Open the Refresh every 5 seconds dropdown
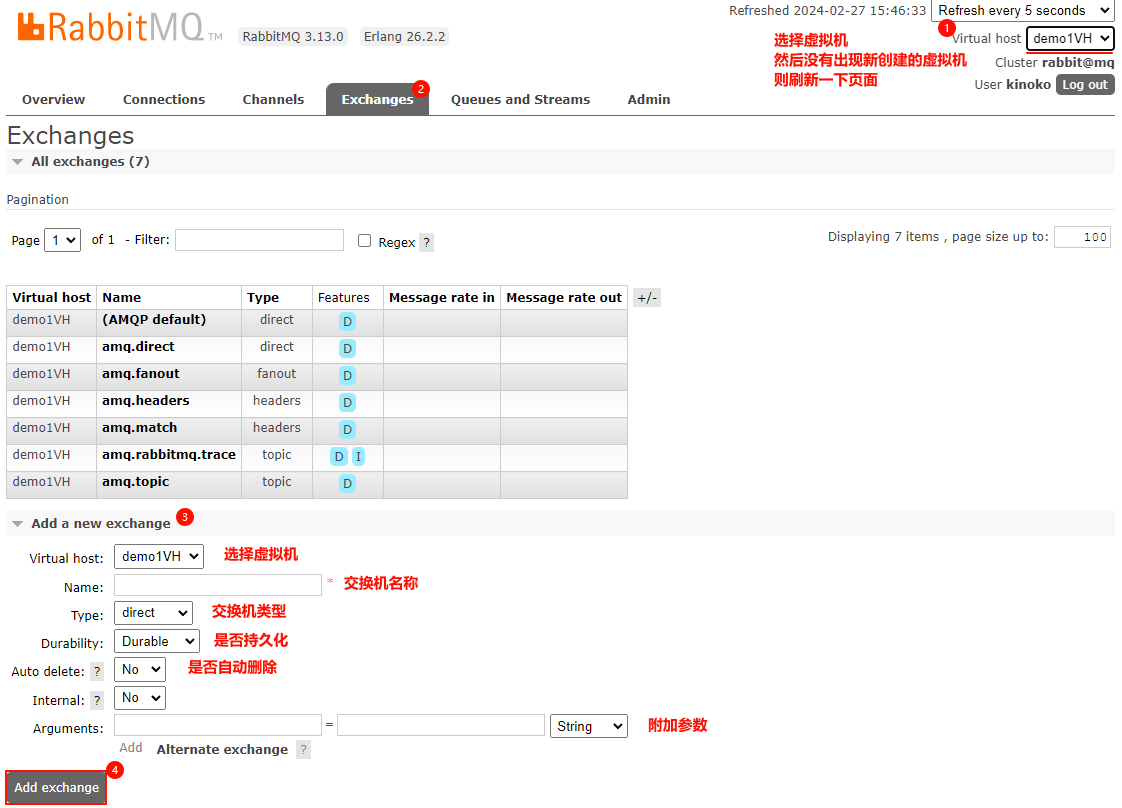 [x=1023, y=11]
